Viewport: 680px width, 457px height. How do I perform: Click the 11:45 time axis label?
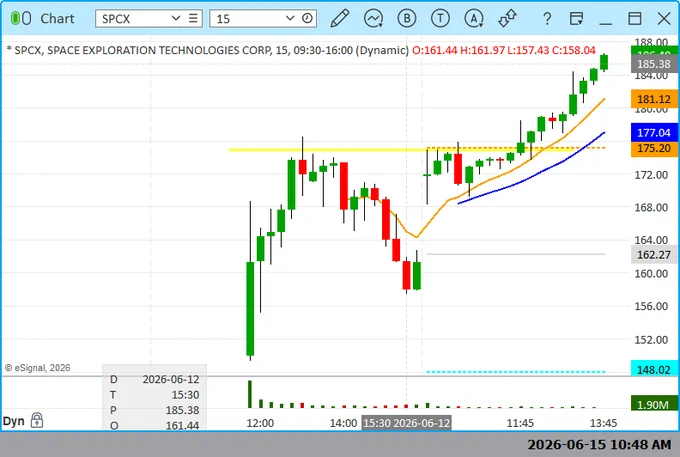click(x=520, y=423)
